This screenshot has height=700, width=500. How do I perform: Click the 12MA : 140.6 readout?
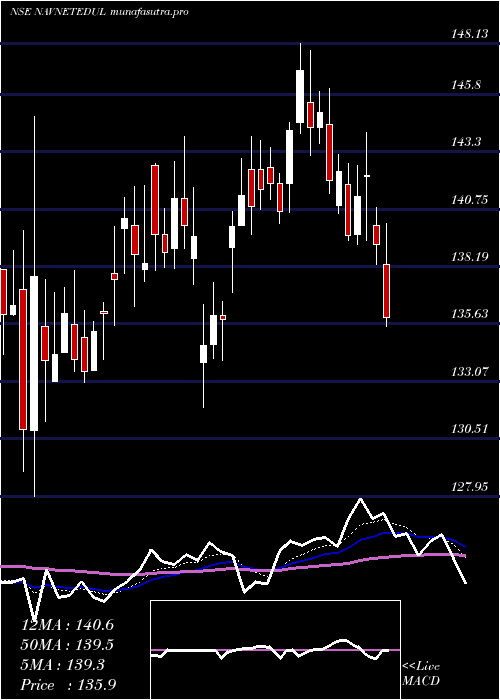point(67,625)
